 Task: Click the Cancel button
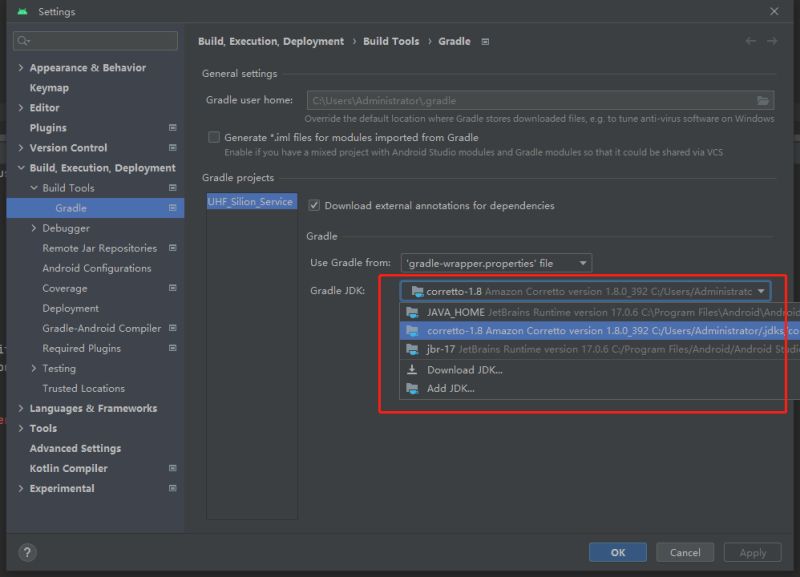coord(685,552)
